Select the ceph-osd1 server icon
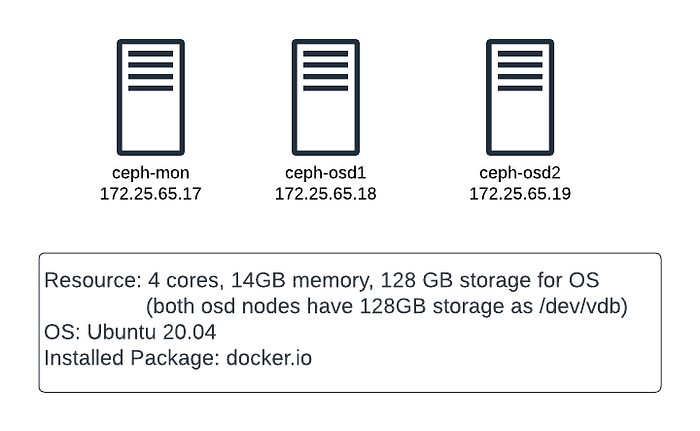700x431 pixels. tap(326, 97)
